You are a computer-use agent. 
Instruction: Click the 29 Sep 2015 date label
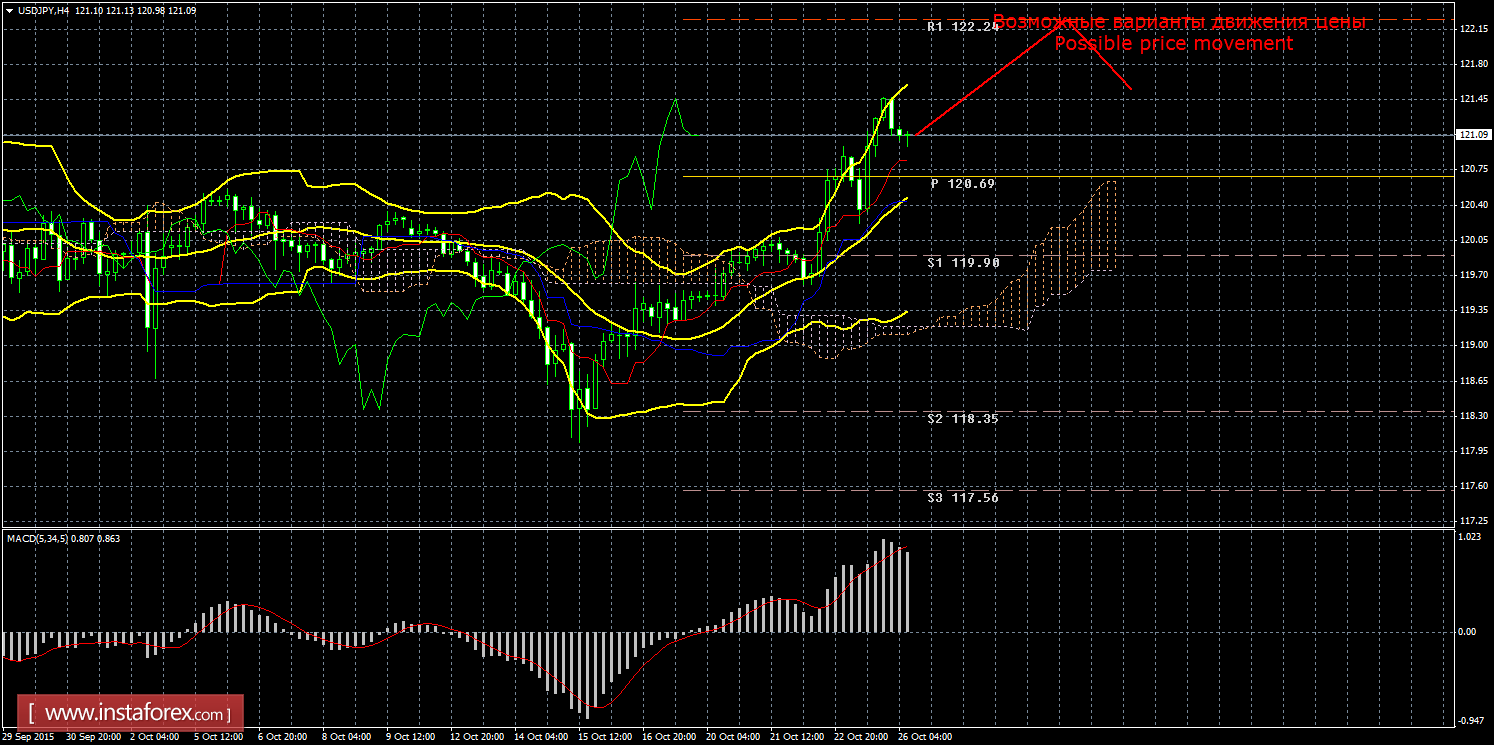(x=27, y=737)
